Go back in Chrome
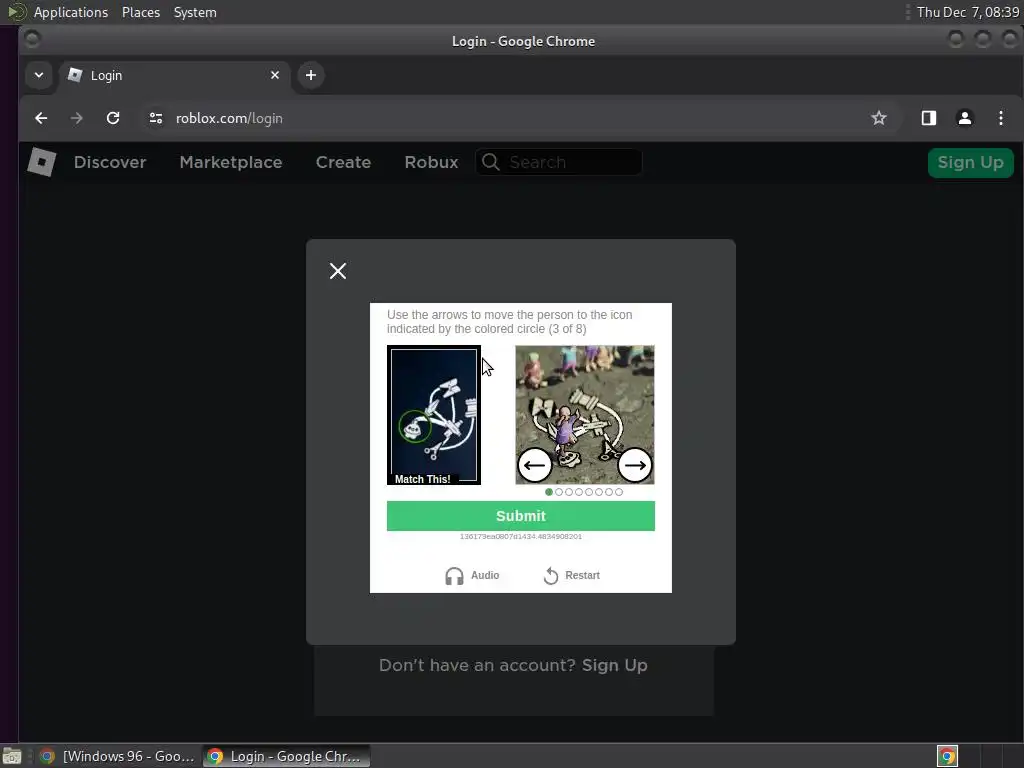1024x768 pixels. (x=41, y=118)
